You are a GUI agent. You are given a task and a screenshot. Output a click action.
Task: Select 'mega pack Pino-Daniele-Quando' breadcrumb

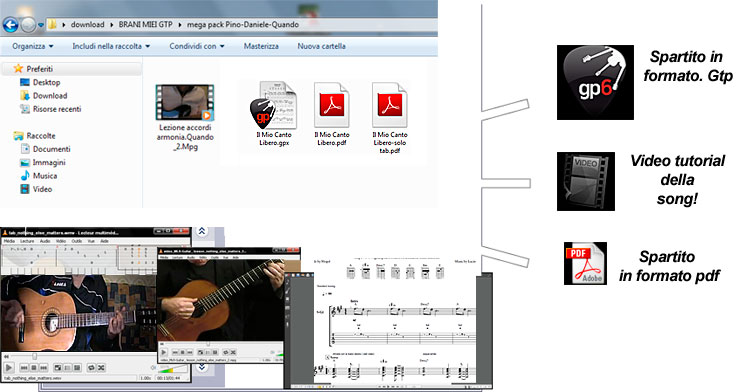243,24
